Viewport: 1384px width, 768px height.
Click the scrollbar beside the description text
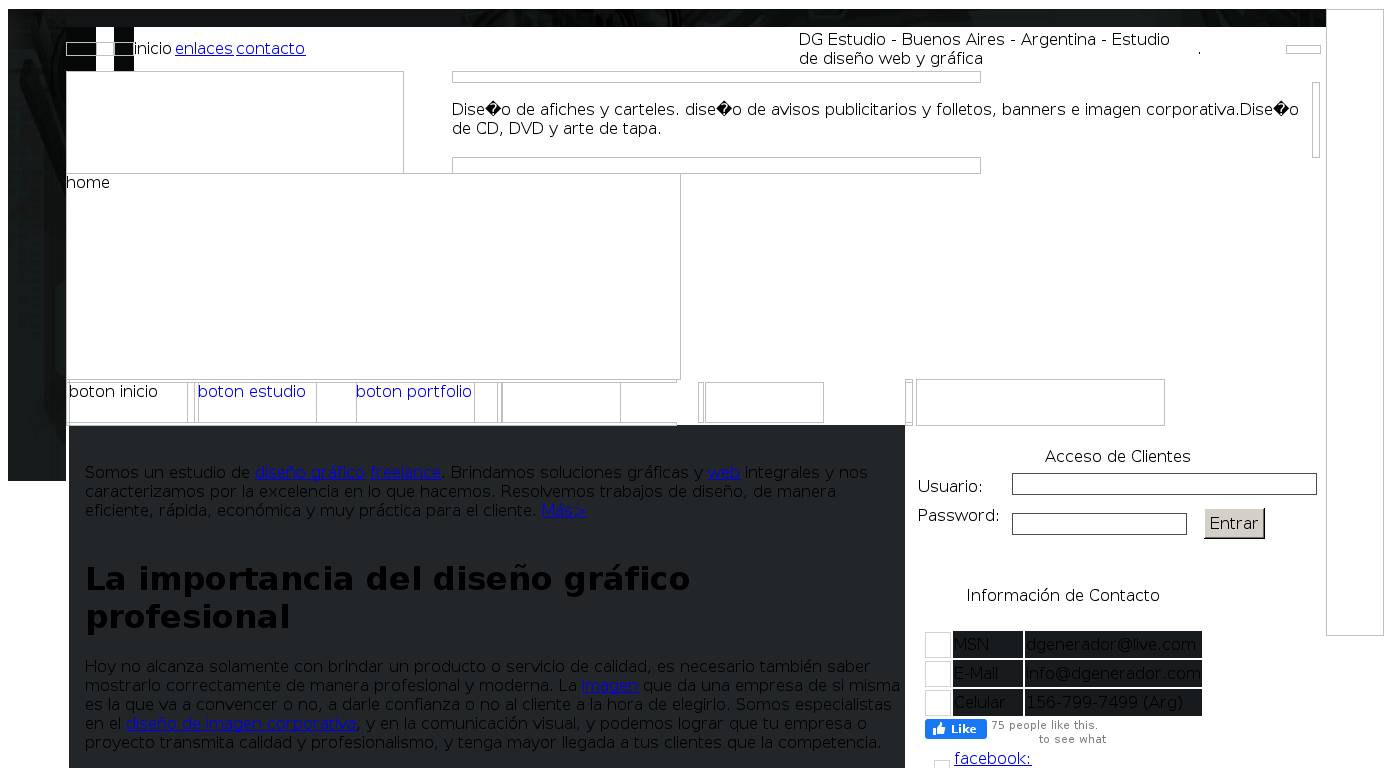tap(1315, 120)
